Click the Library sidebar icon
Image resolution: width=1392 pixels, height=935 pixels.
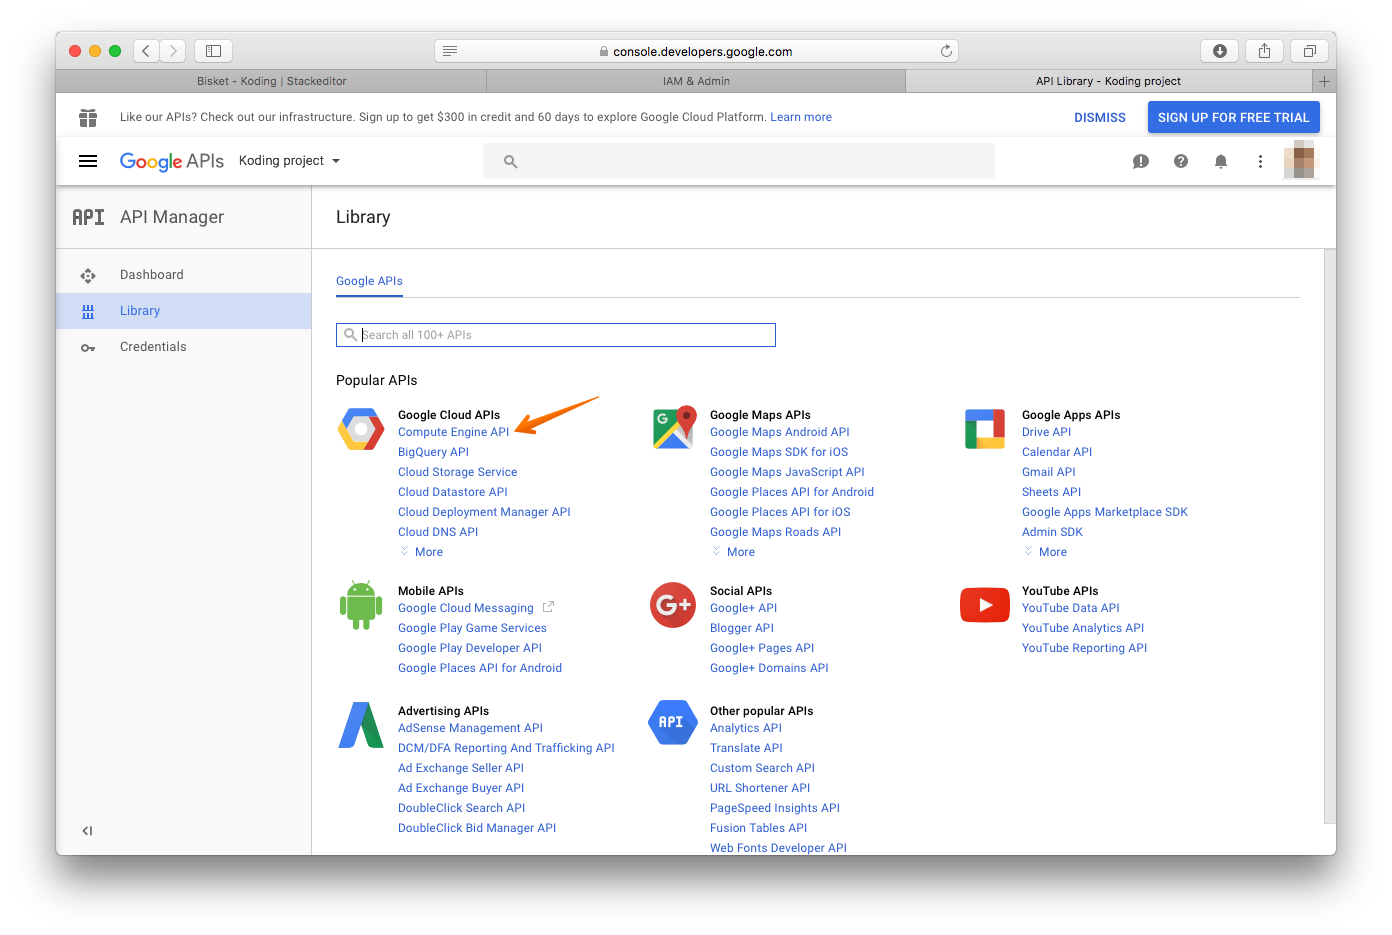coord(88,312)
